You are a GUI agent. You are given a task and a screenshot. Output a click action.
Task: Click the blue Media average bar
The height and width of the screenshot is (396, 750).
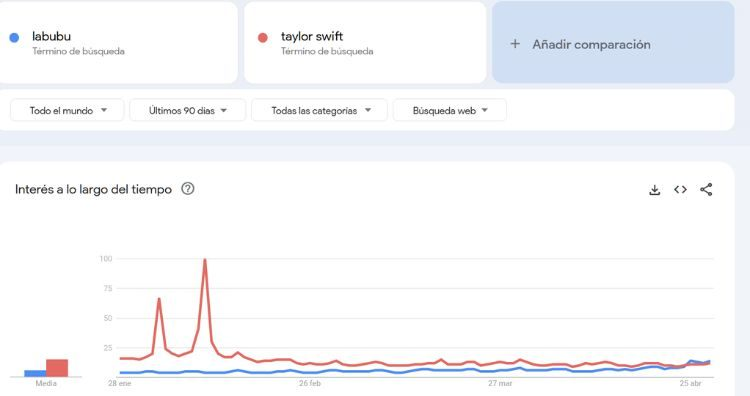tap(35, 374)
